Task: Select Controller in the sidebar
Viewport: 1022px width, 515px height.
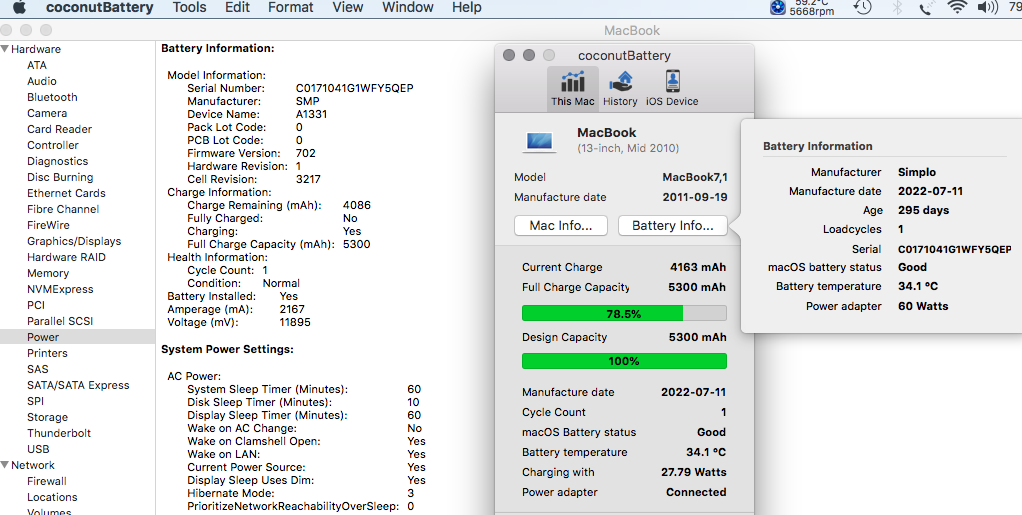Action: [x=53, y=145]
